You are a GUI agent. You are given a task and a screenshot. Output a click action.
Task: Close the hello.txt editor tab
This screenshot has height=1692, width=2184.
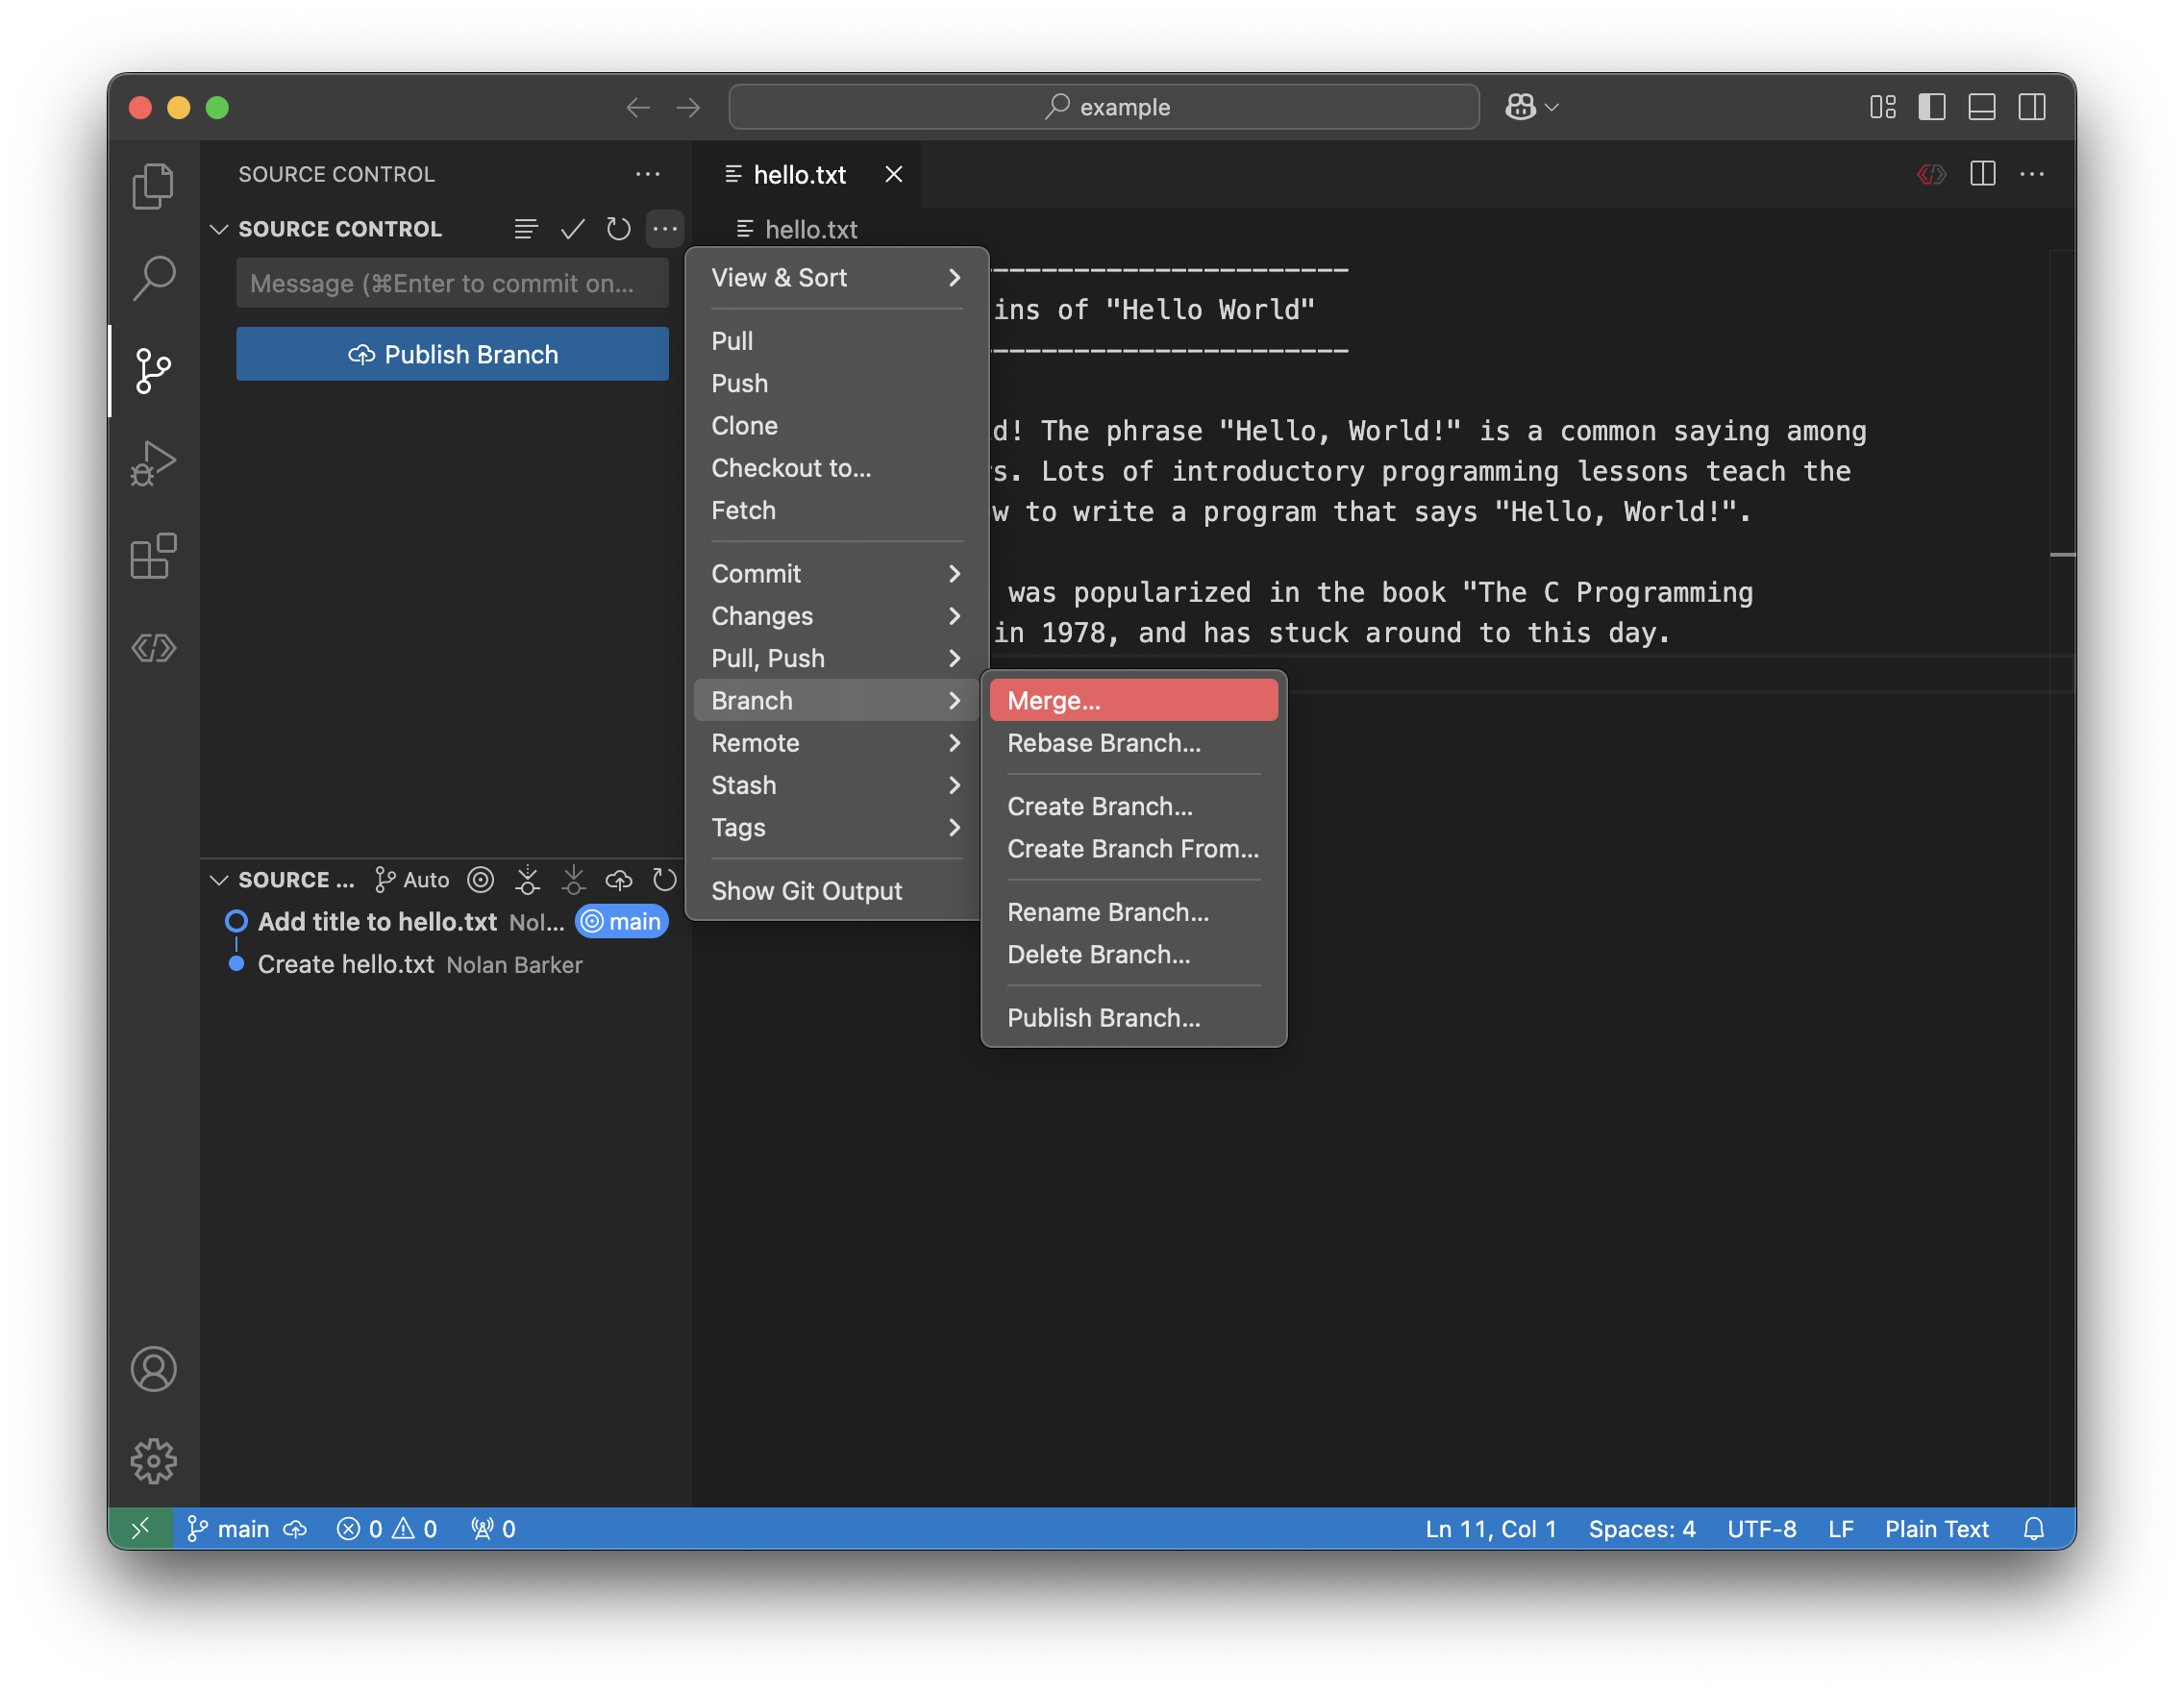point(893,174)
